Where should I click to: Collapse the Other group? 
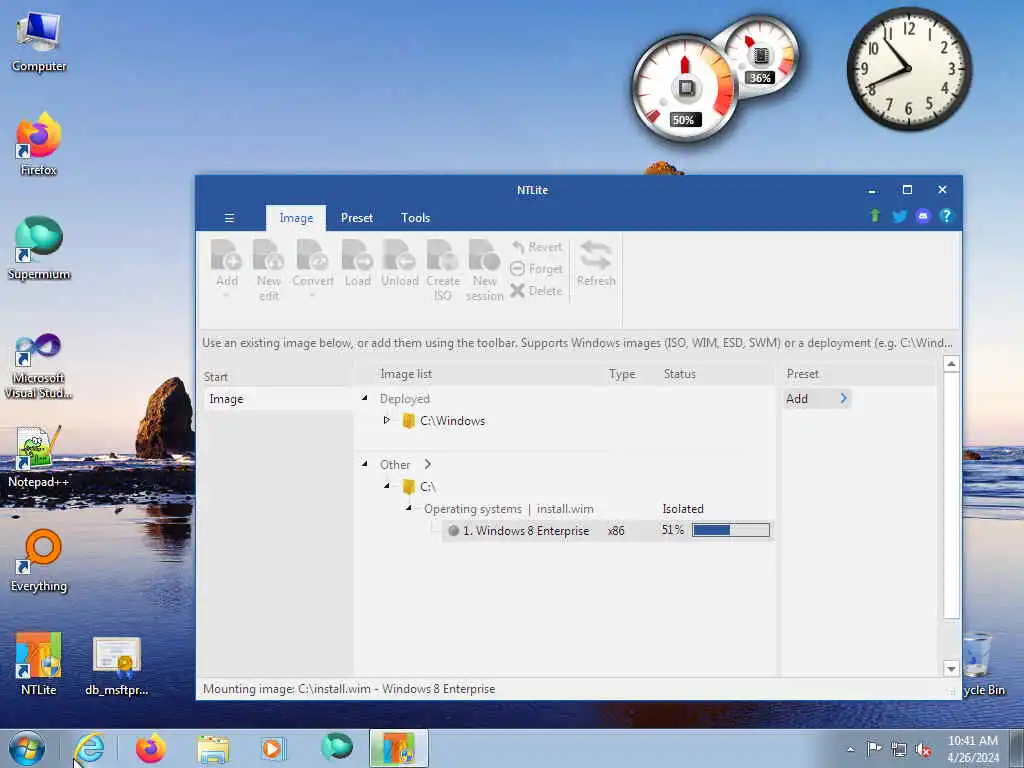[365, 464]
